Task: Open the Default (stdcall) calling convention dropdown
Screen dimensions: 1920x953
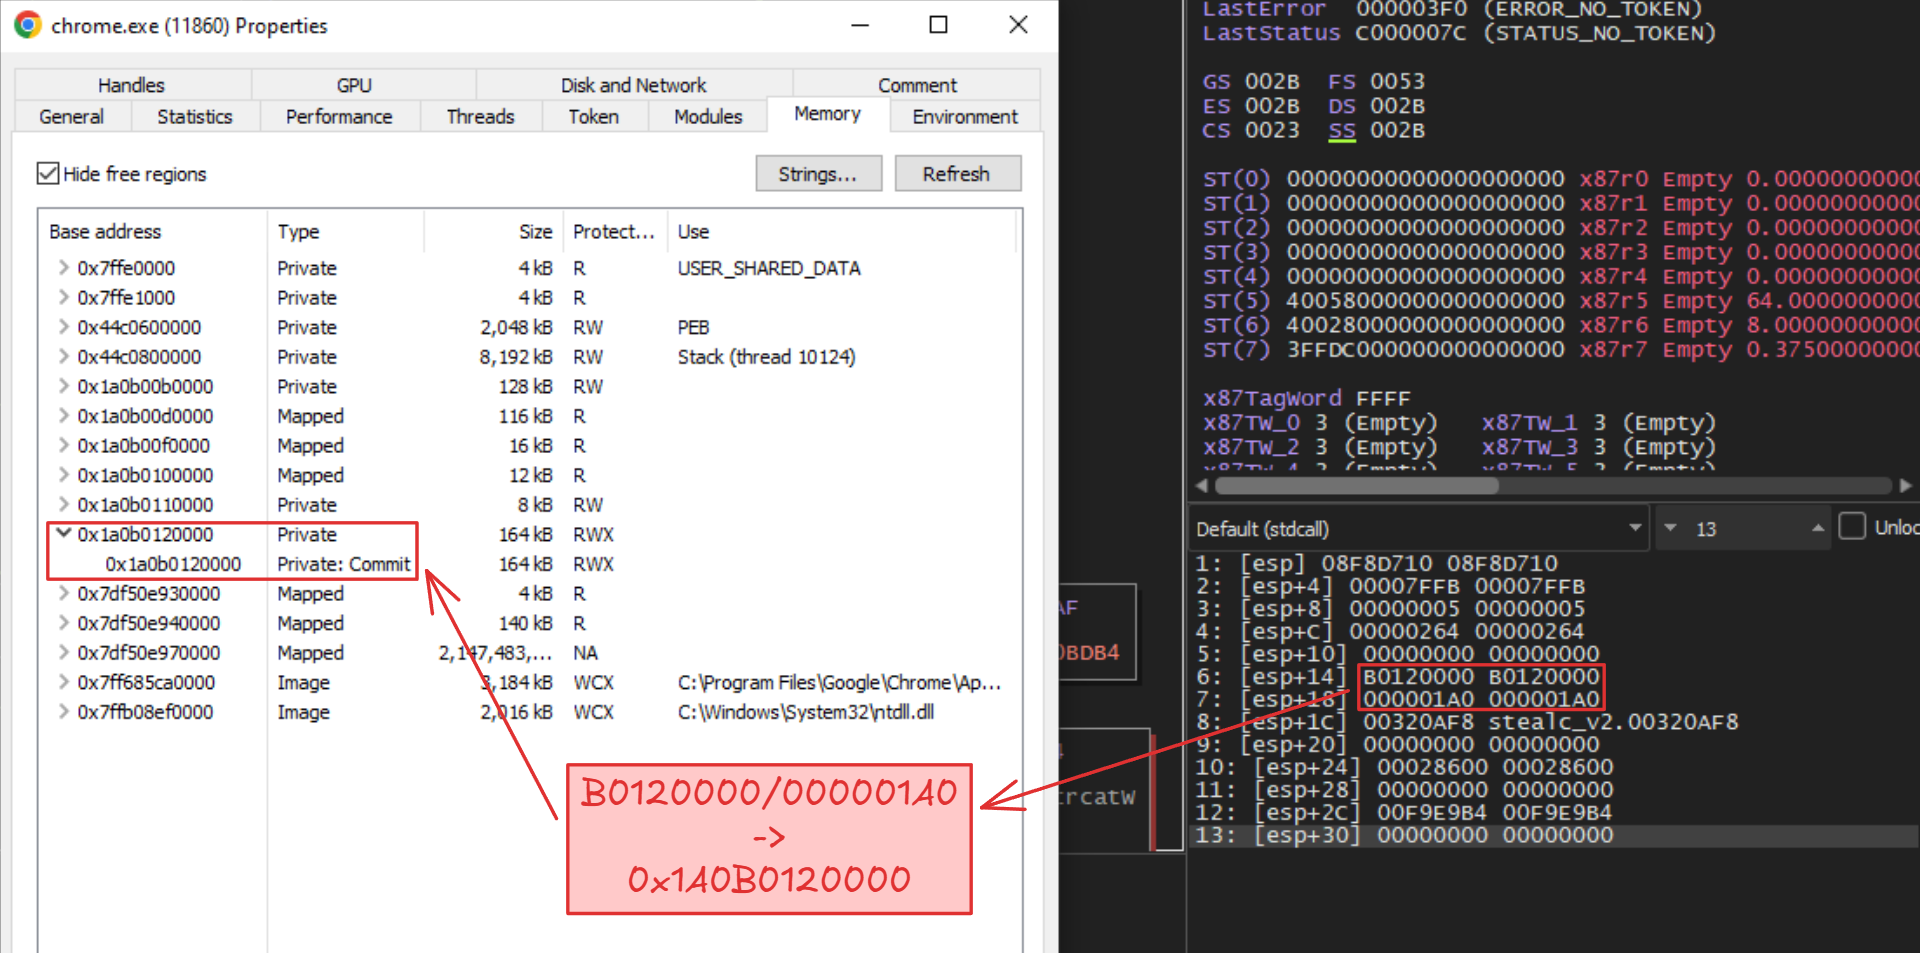Action: [1419, 528]
